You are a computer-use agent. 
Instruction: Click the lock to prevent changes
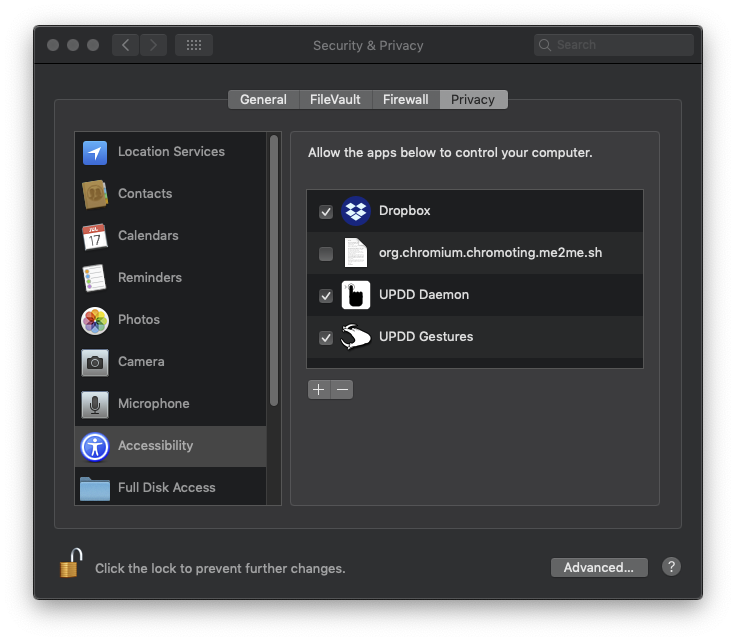tap(71, 563)
